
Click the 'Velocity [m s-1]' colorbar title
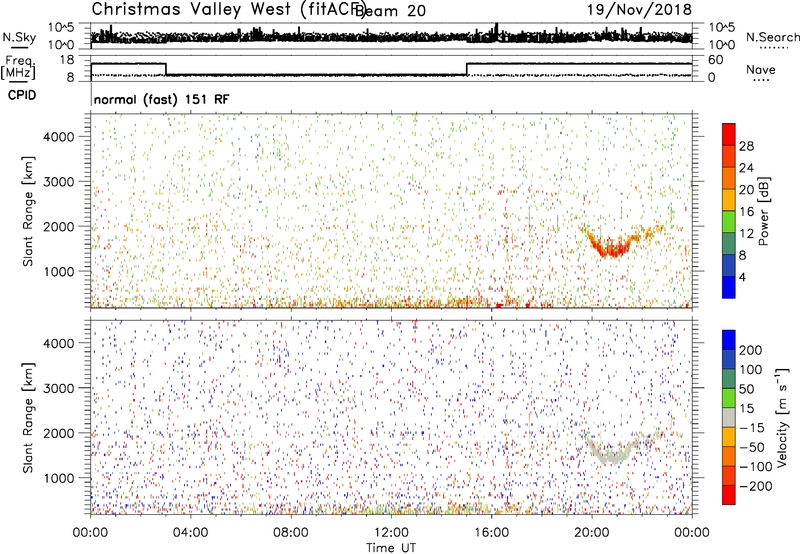(782, 417)
